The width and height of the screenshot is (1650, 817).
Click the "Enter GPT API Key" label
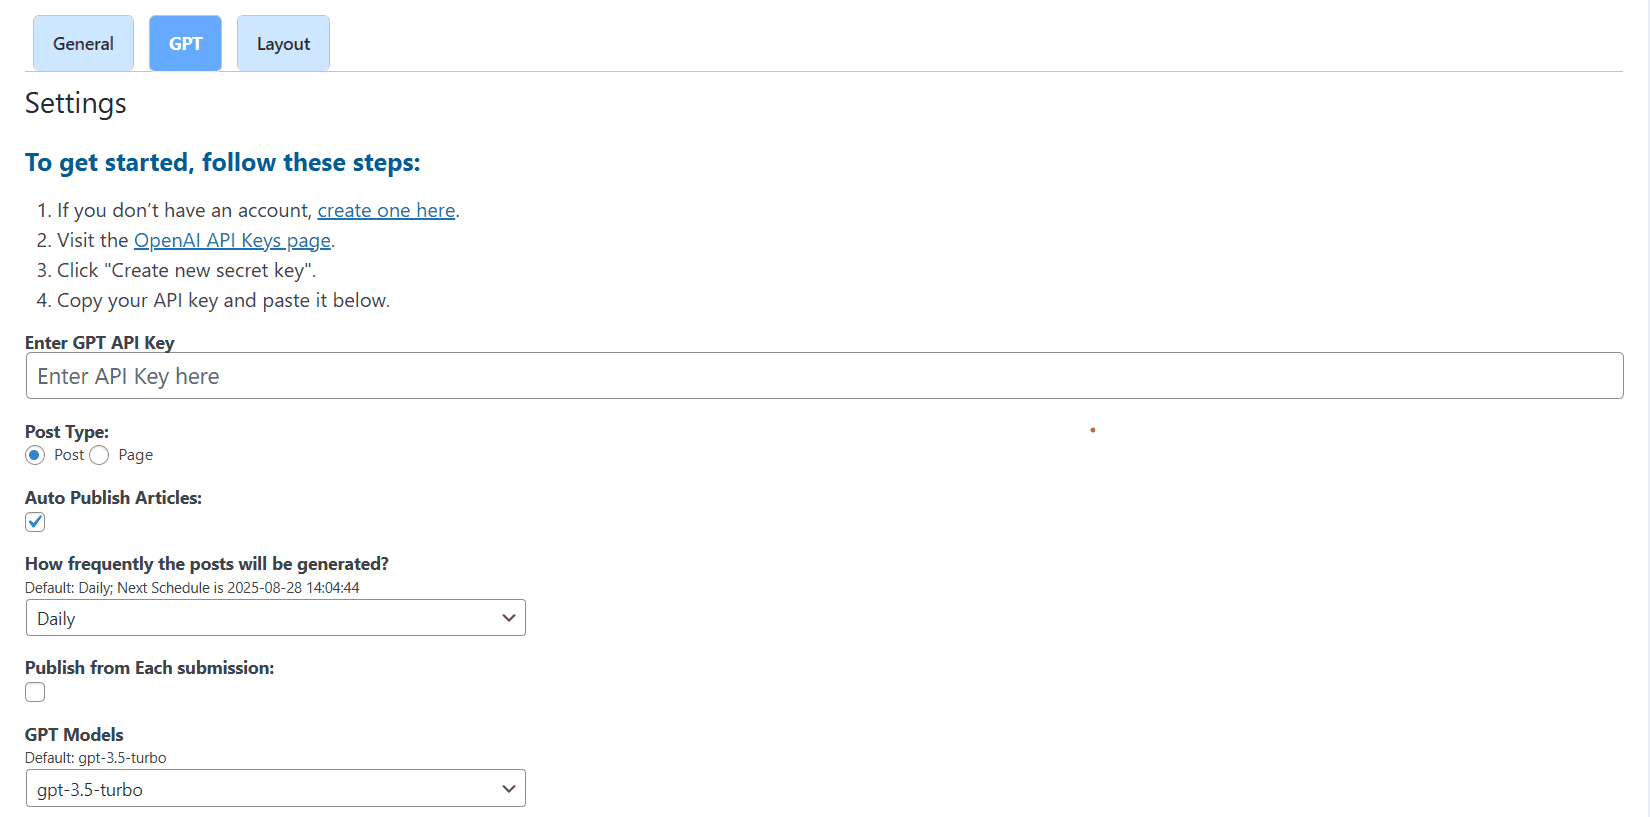[x=99, y=343]
